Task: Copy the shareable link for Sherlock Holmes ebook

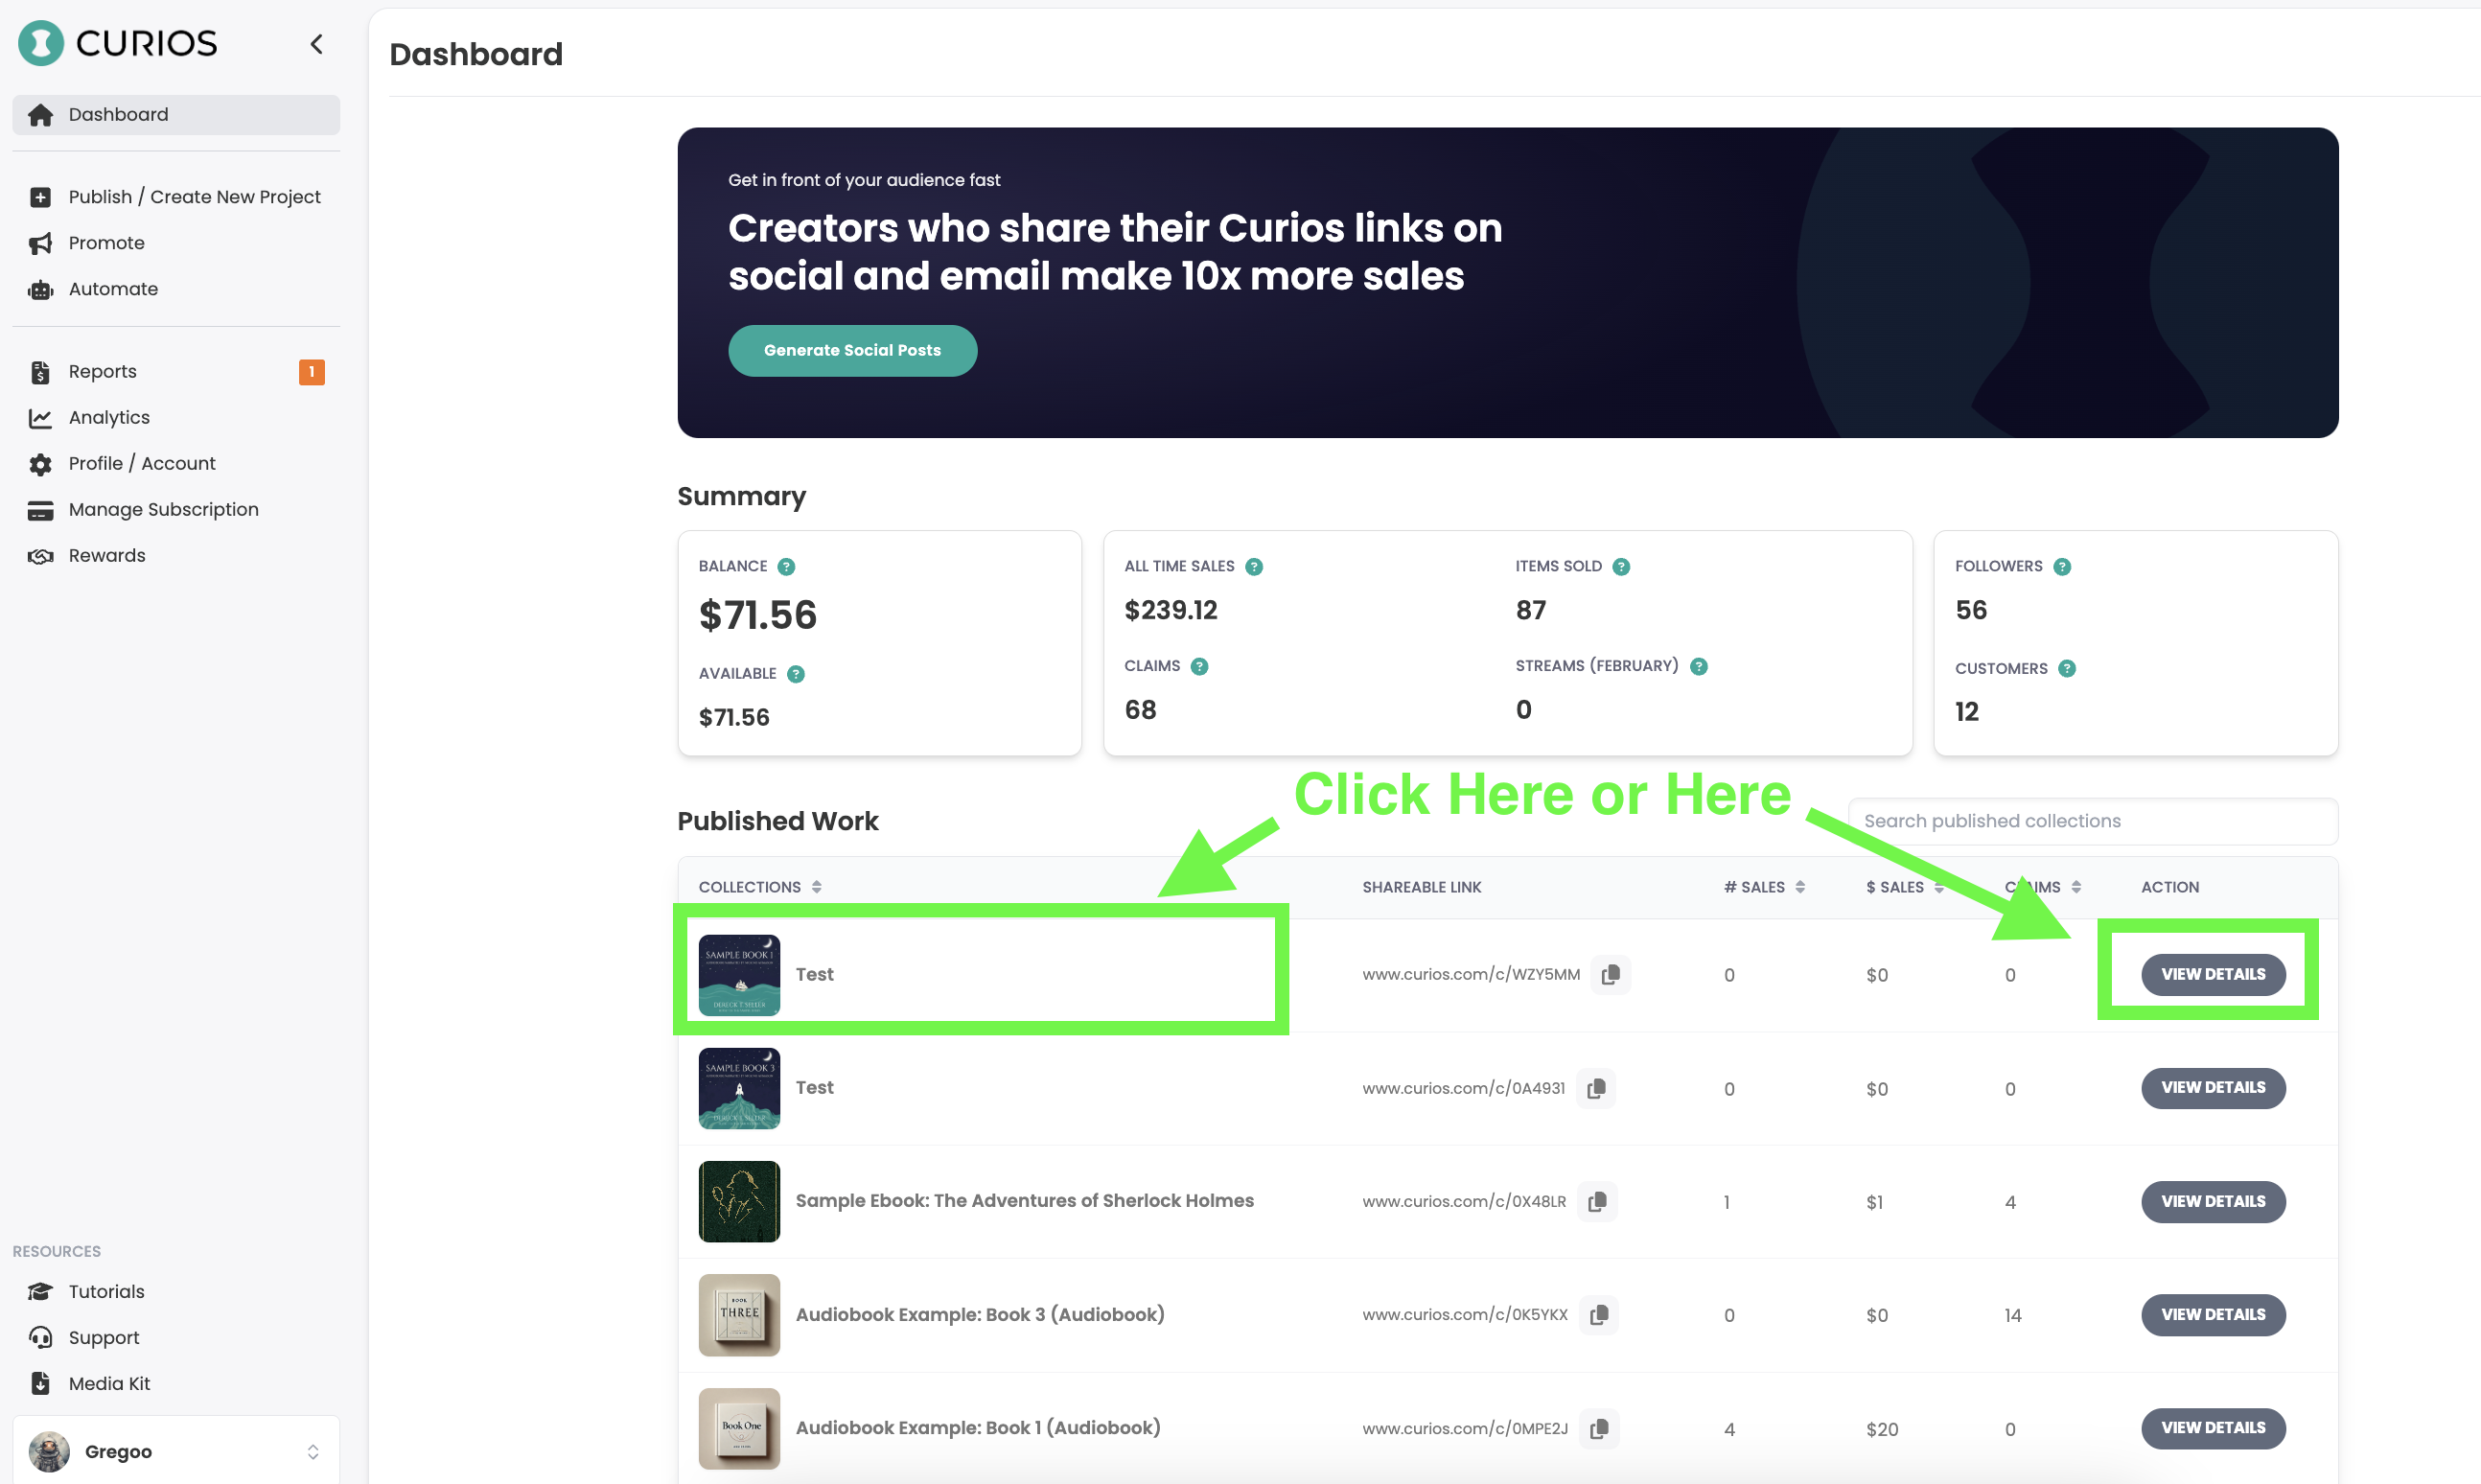Action: (x=1597, y=1201)
